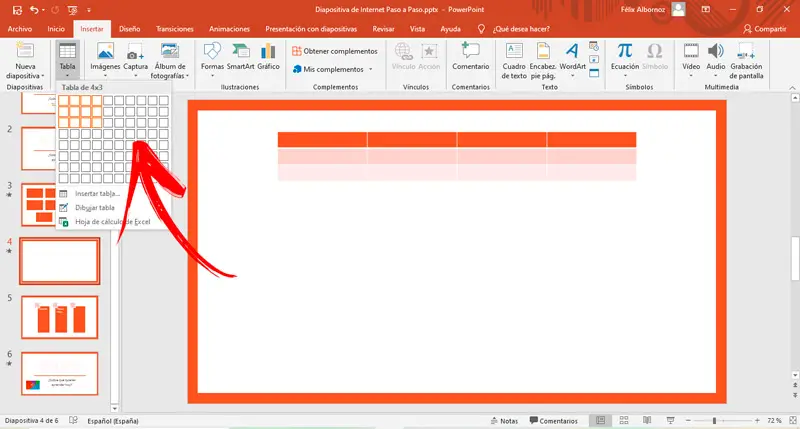Click Obtener complementos
The image size is (800, 429).
point(335,51)
